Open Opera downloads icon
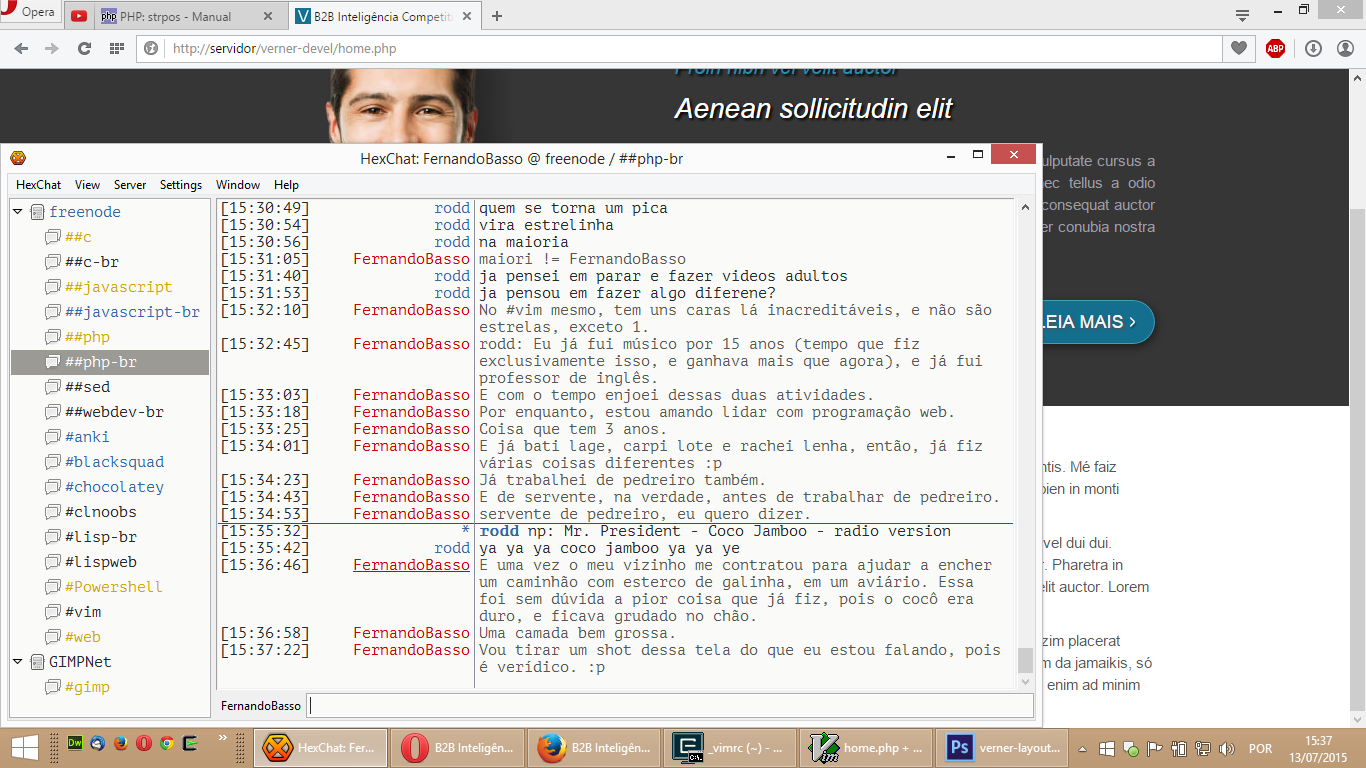Viewport: 1366px width, 768px height. point(1314,48)
